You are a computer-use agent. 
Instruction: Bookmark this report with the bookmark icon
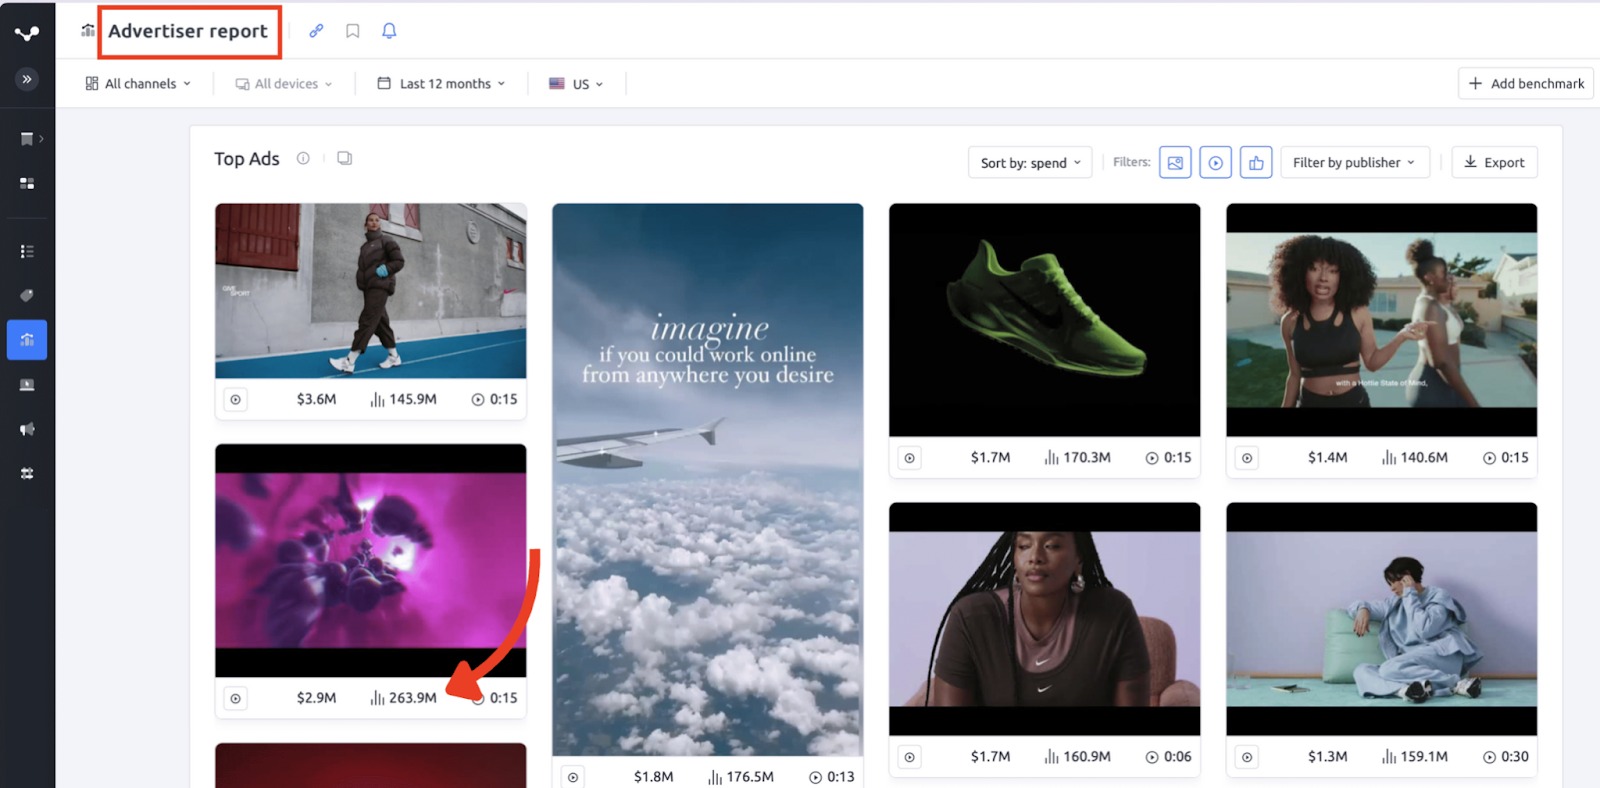(x=353, y=31)
